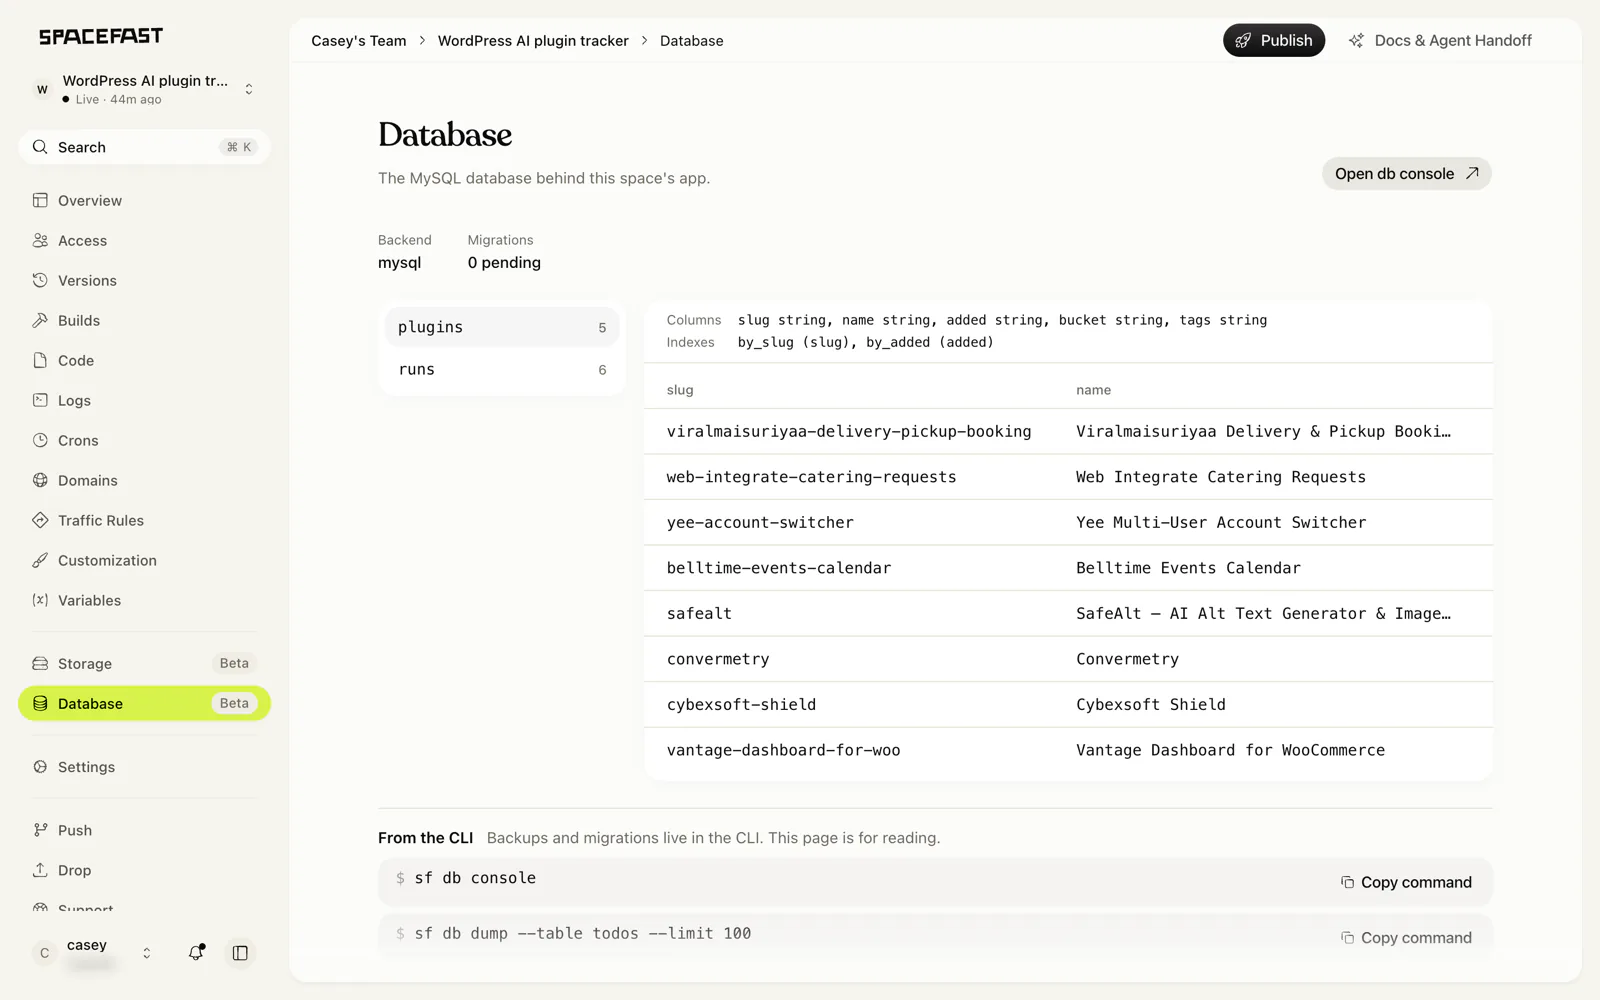
Task: Go to WordPress AI plugin tracker breadcrumb
Action: 533,41
